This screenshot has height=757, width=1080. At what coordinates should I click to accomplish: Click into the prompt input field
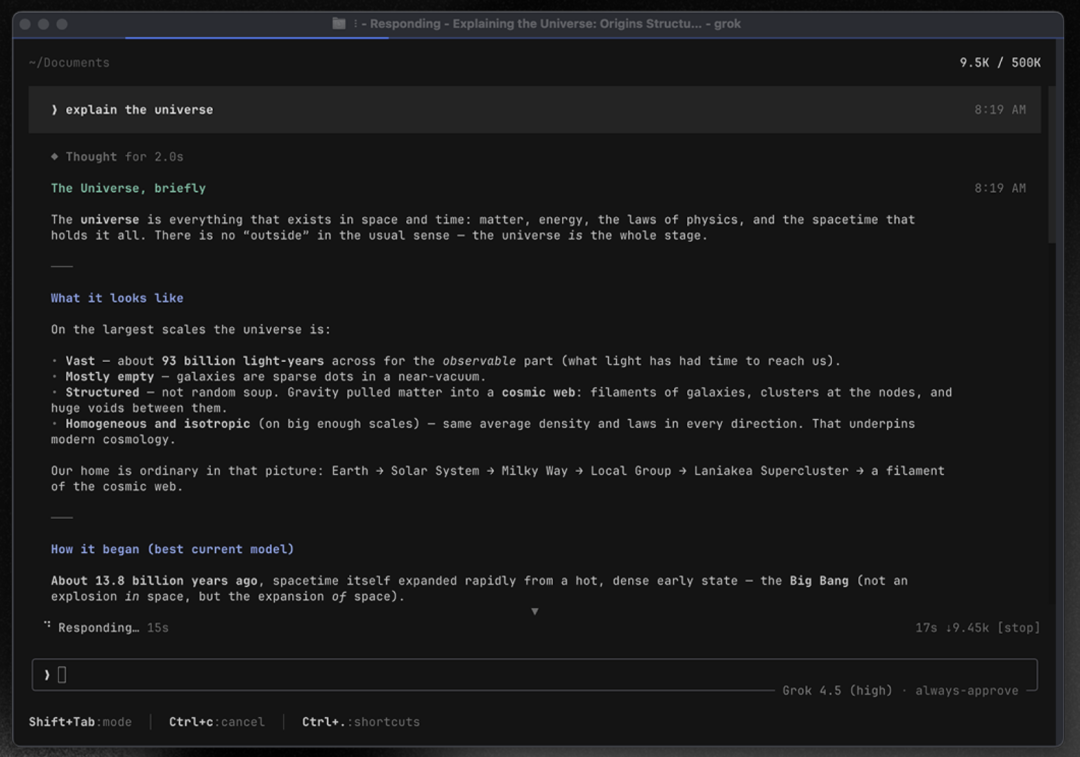coord(534,675)
